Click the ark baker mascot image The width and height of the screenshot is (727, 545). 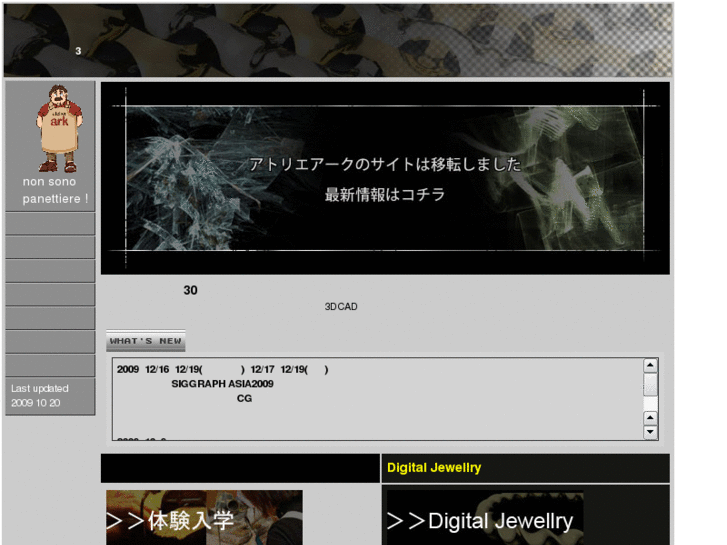coord(59,128)
